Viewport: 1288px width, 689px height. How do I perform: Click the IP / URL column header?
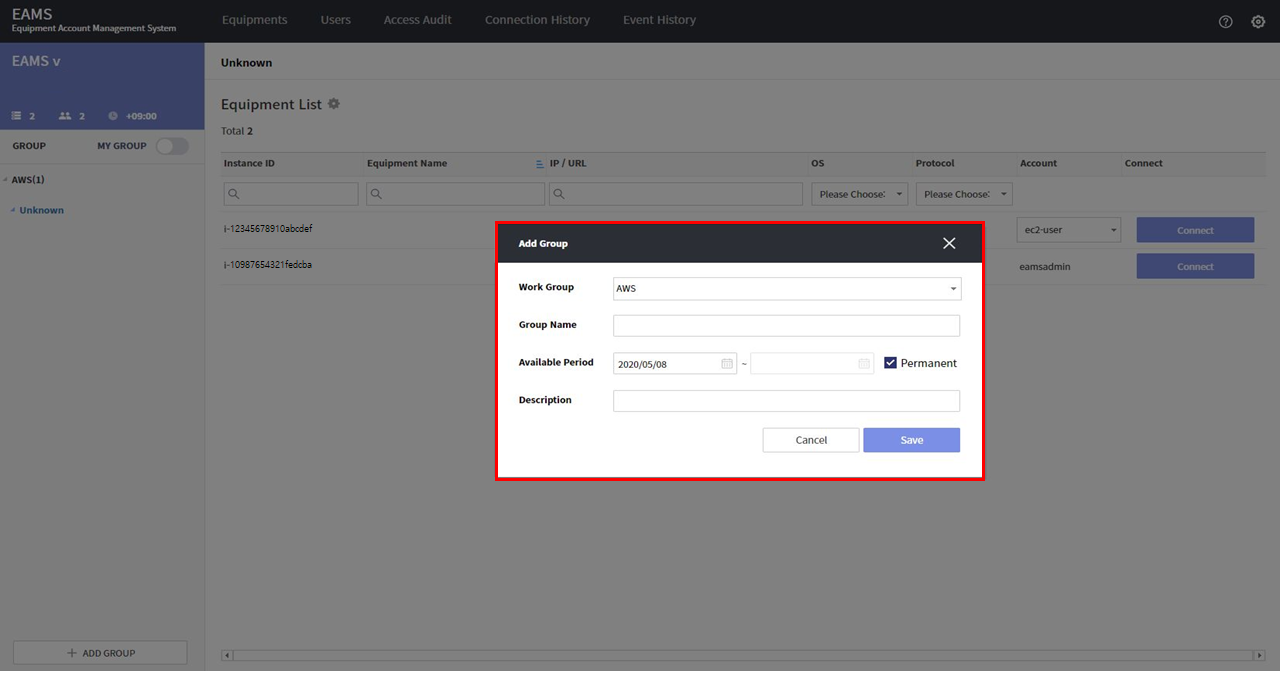click(x=568, y=163)
